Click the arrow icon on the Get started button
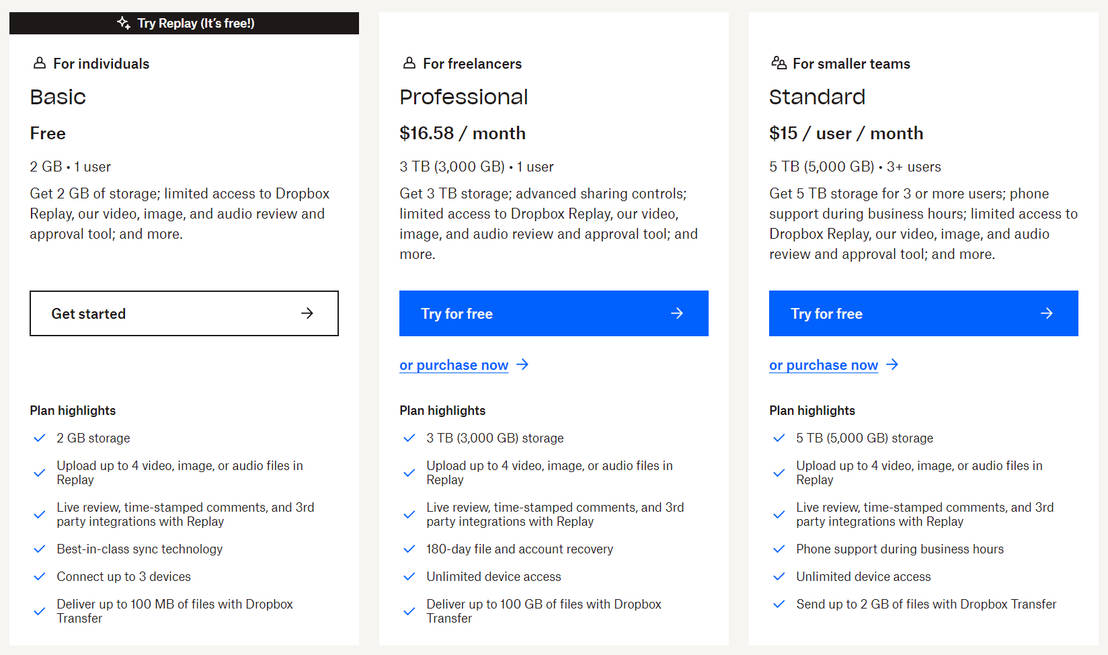The width and height of the screenshot is (1108, 655). tap(309, 313)
